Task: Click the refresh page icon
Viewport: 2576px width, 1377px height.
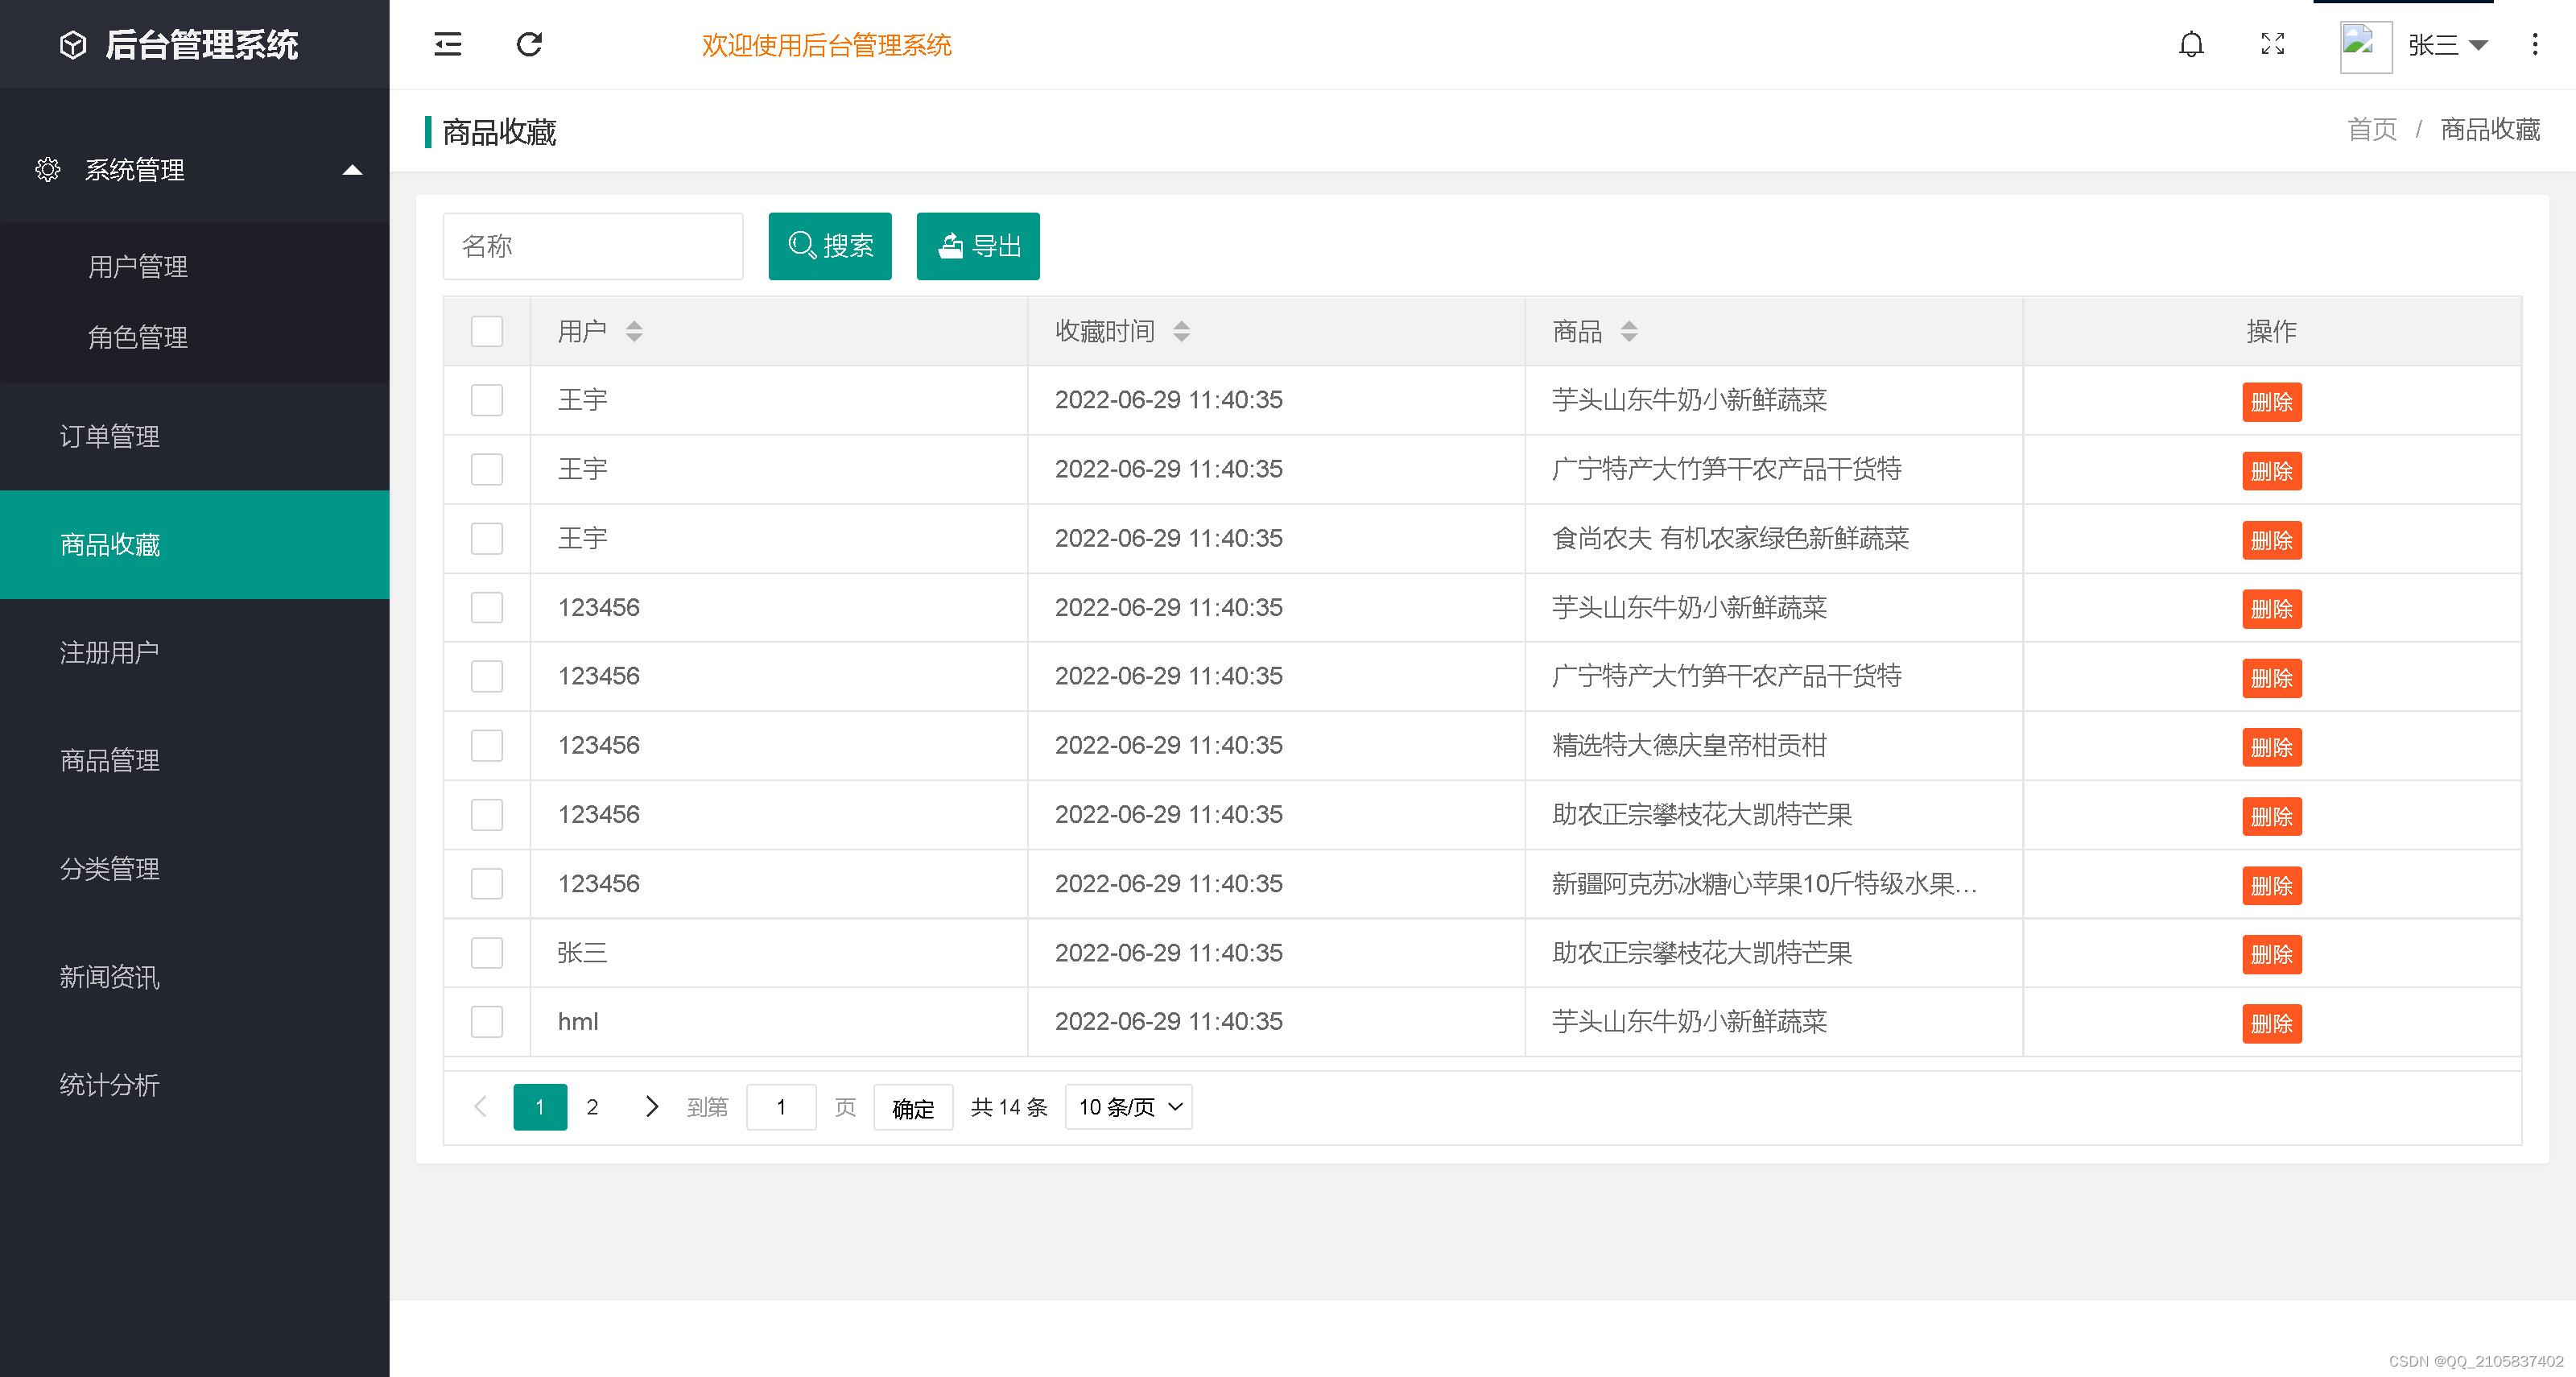Action: 529,44
